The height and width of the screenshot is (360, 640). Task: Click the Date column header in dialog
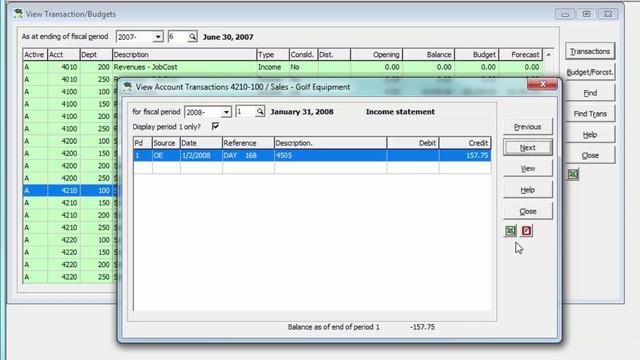(201, 143)
